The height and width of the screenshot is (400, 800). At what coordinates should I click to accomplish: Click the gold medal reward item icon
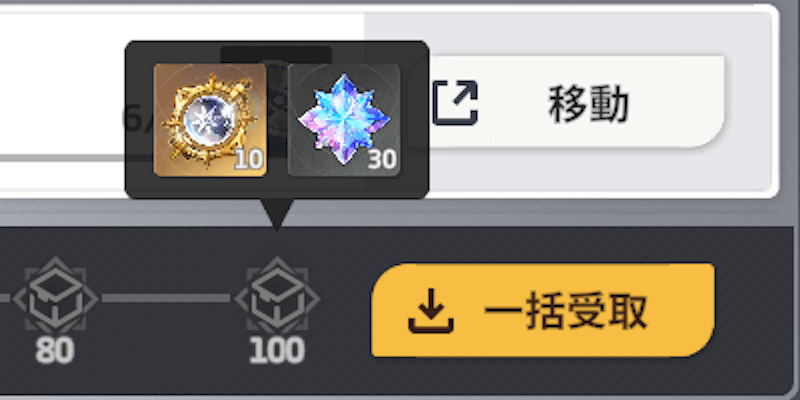pos(210,120)
